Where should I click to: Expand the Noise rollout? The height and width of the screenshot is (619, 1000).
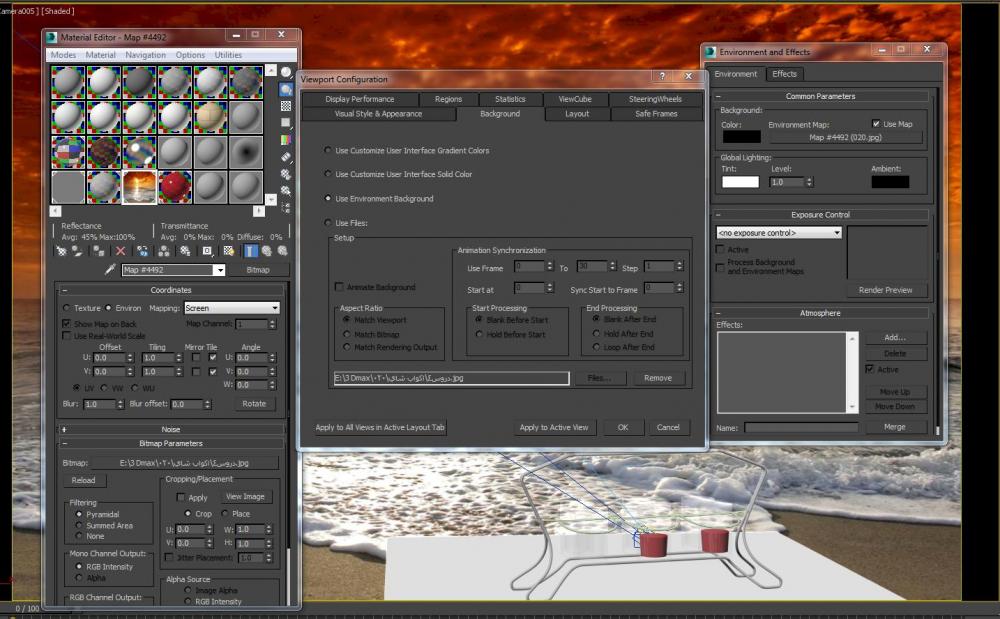coord(170,429)
